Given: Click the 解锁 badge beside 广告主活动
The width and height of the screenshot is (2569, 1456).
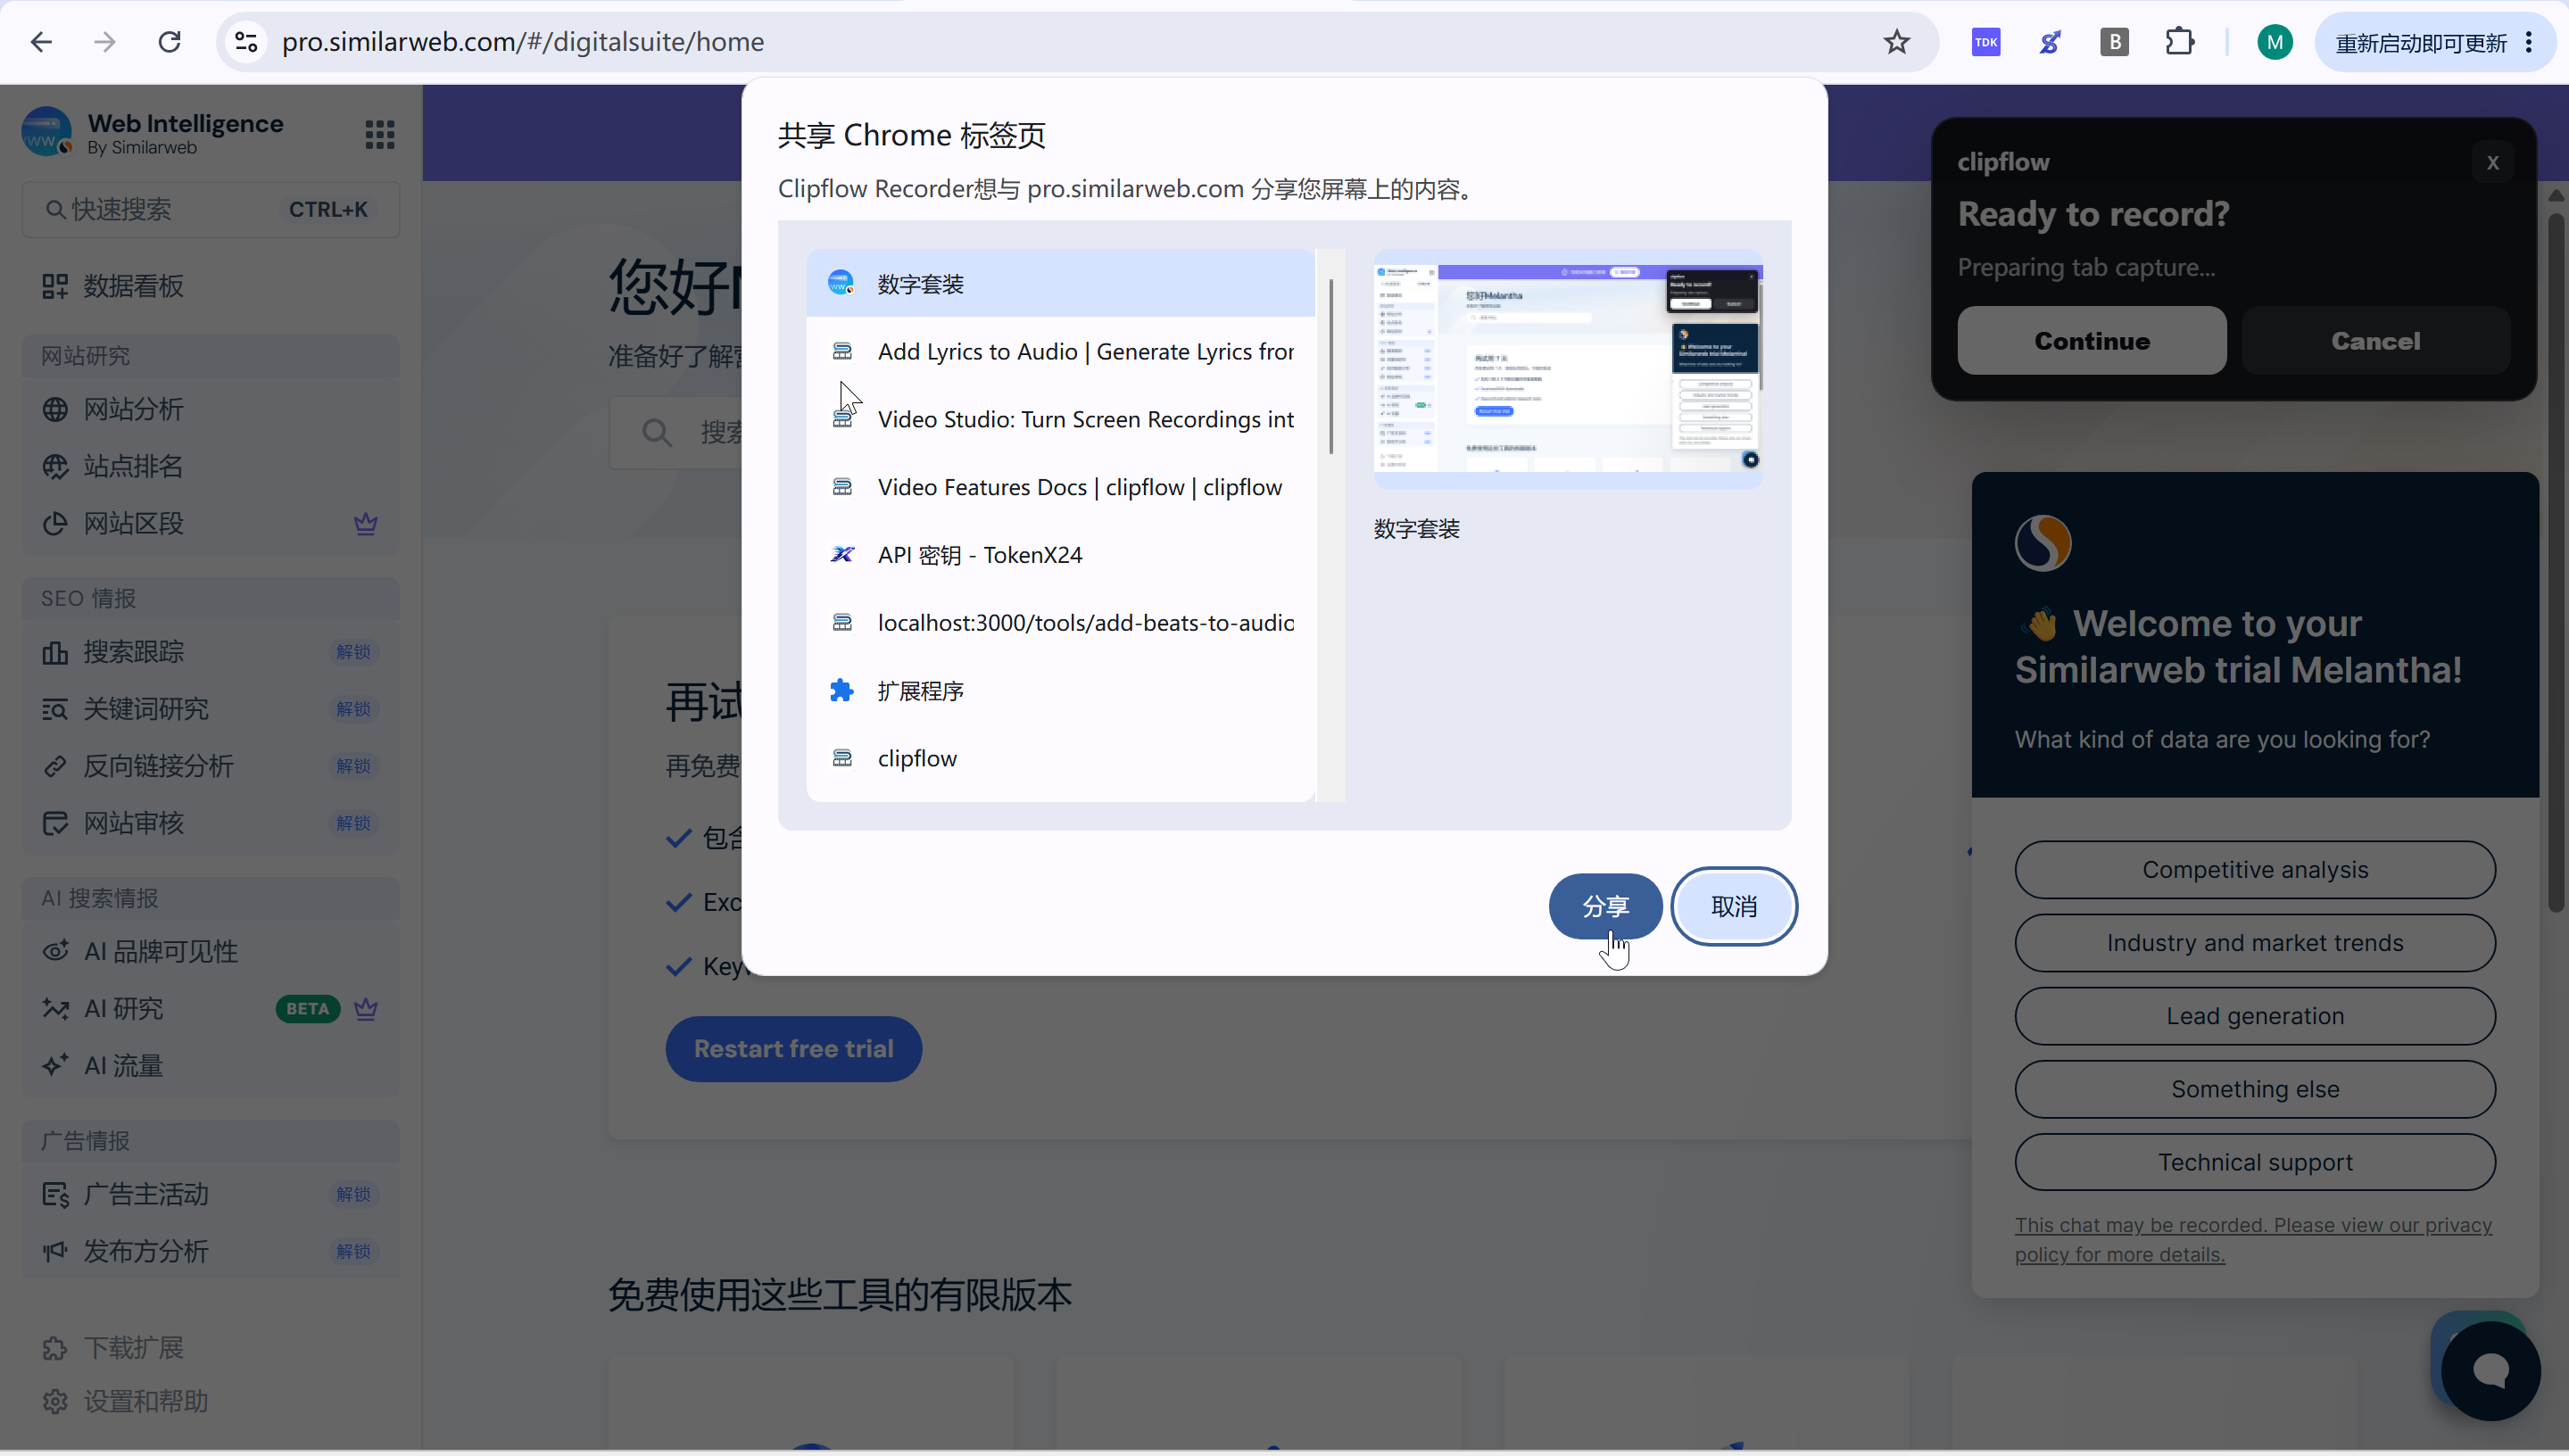Looking at the screenshot, I should tap(353, 1194).
